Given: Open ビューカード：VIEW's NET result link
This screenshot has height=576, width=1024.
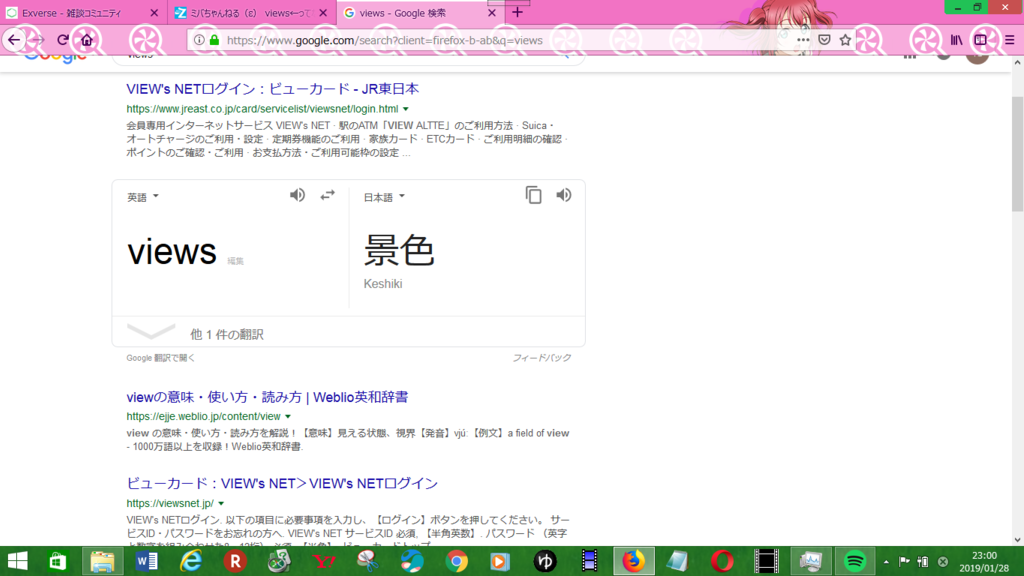Looking at the screenshot, I should coord(282,483).
